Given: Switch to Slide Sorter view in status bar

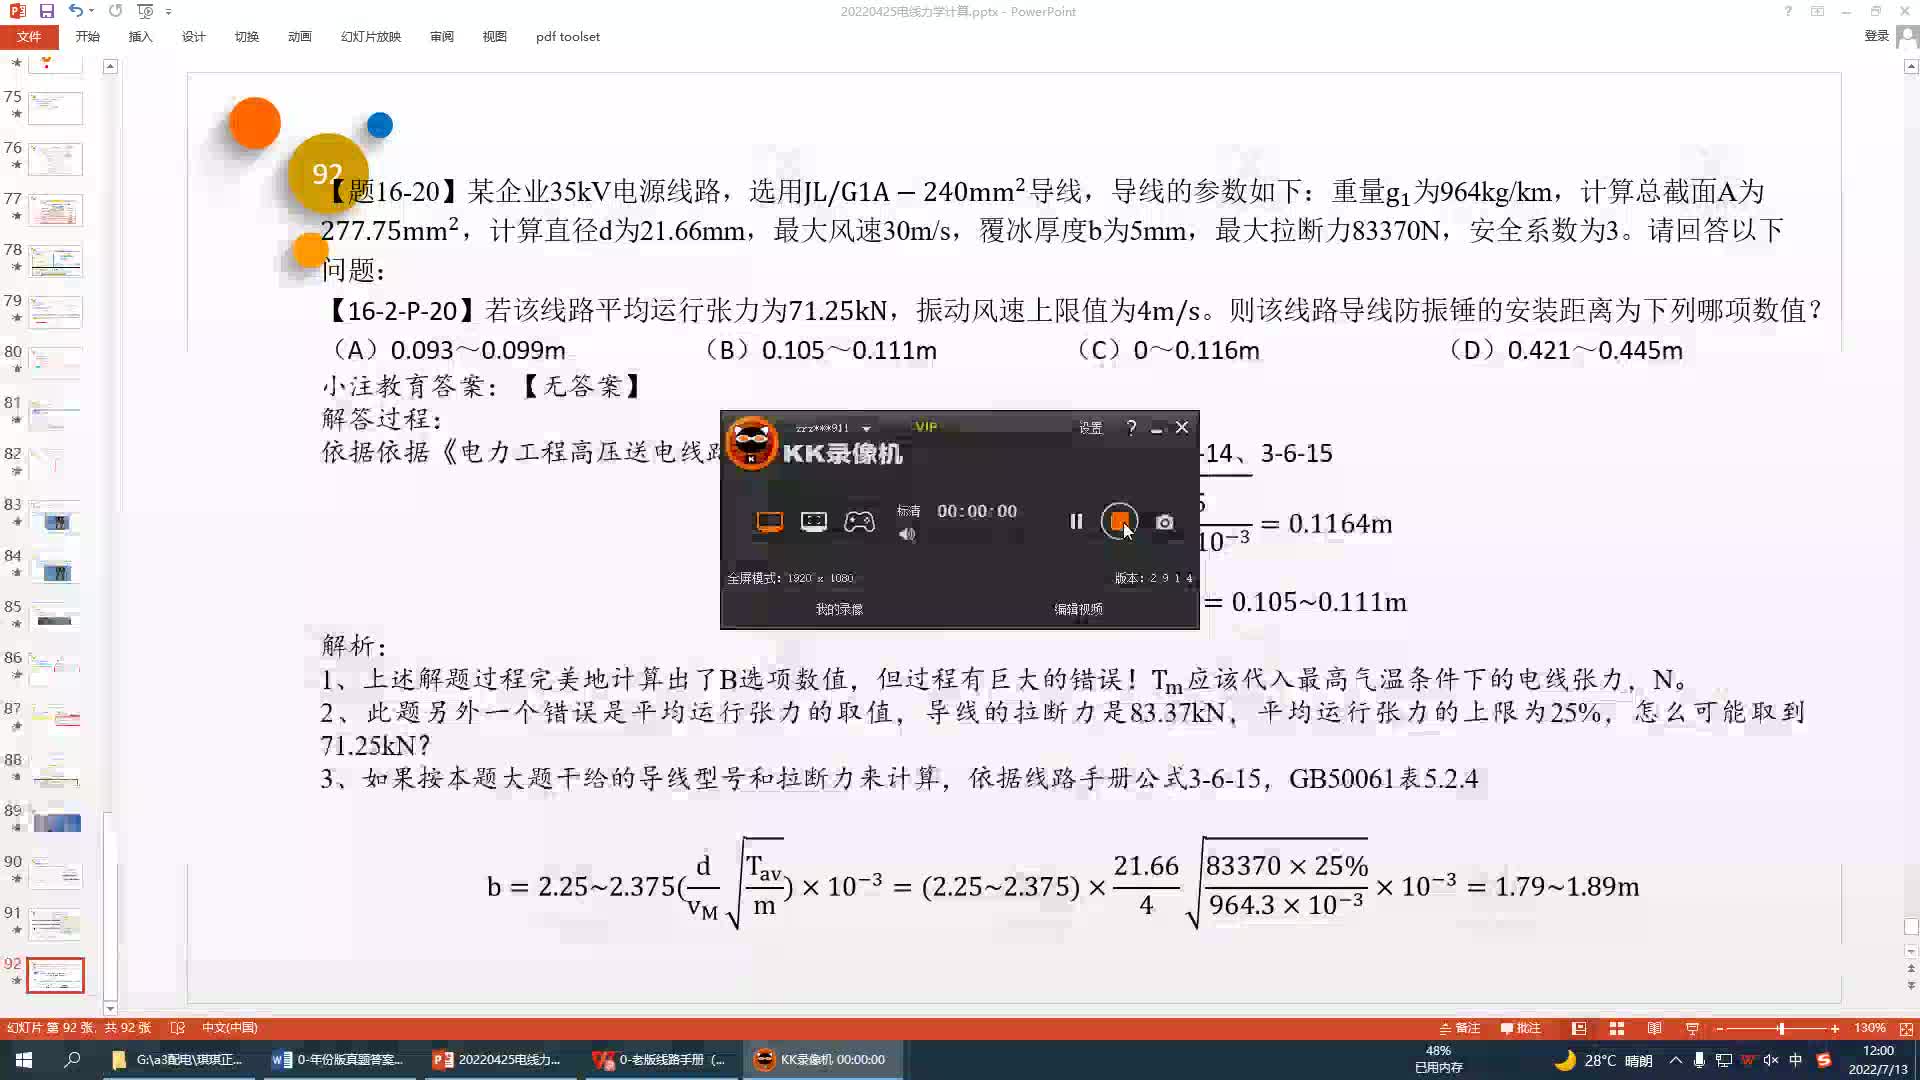Looking at the screenshot, I should pos(1616,1028).
